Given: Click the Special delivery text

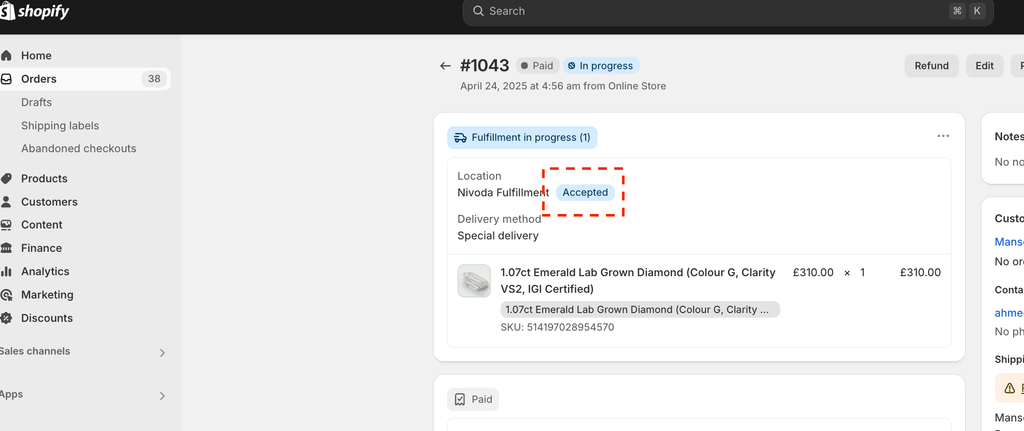Looking at the screenshot, I should coord(498,236).
